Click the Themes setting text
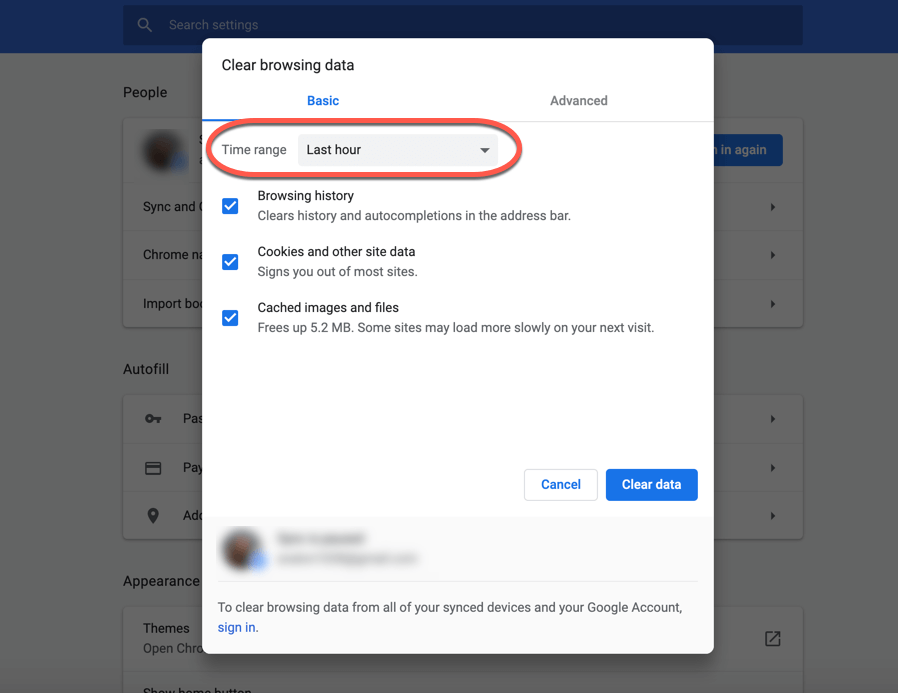Viewport: 898px width, 693px height. (x=166, y=628)
